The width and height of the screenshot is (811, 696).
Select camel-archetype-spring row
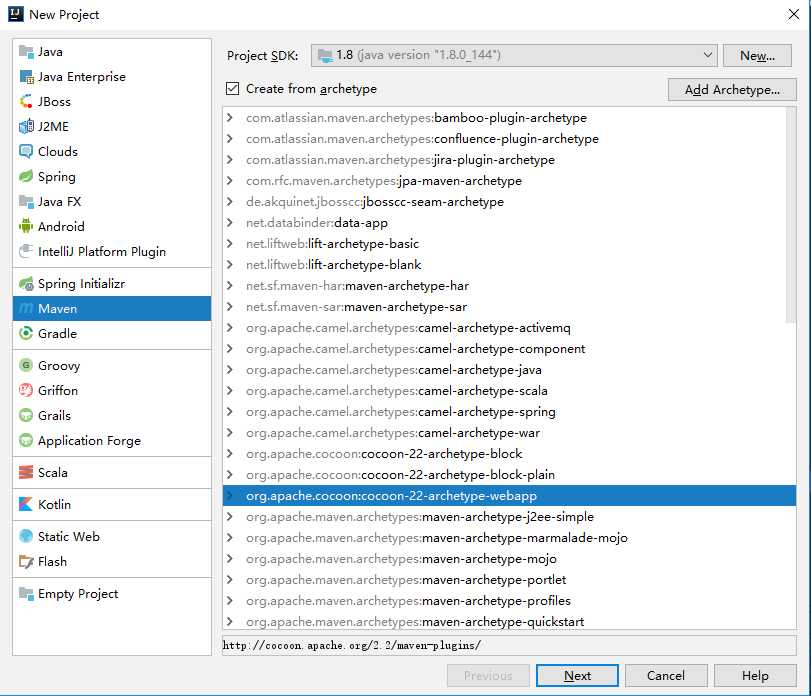pos(509,412)
